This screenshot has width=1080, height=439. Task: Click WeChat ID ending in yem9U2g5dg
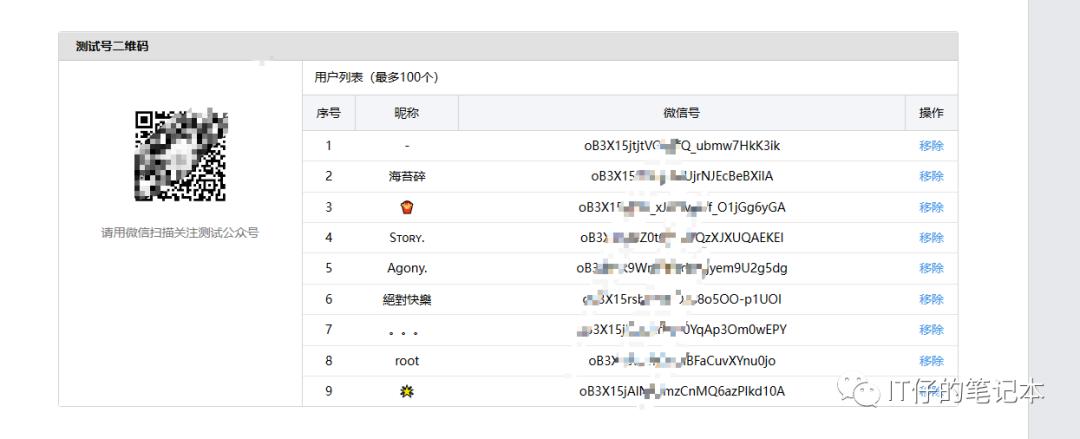pyautogui.click(x=682, y=268)
